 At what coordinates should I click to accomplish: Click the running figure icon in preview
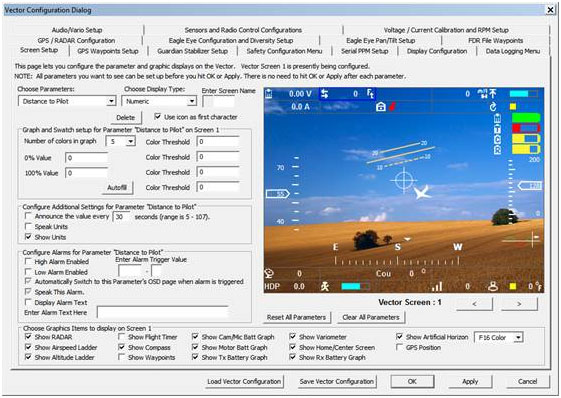click(x=325, y=286)
